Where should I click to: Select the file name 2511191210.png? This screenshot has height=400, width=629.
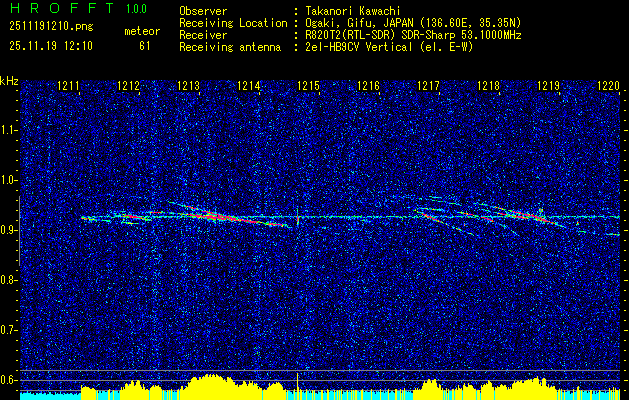[51, 26]
